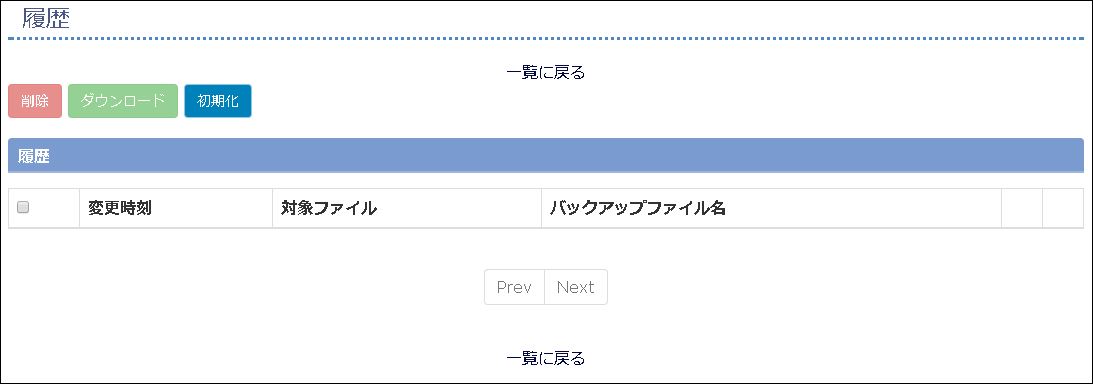Click the last empty header cell in table
This screenshot has height=384, width=1093.
tap(1063, 208)
